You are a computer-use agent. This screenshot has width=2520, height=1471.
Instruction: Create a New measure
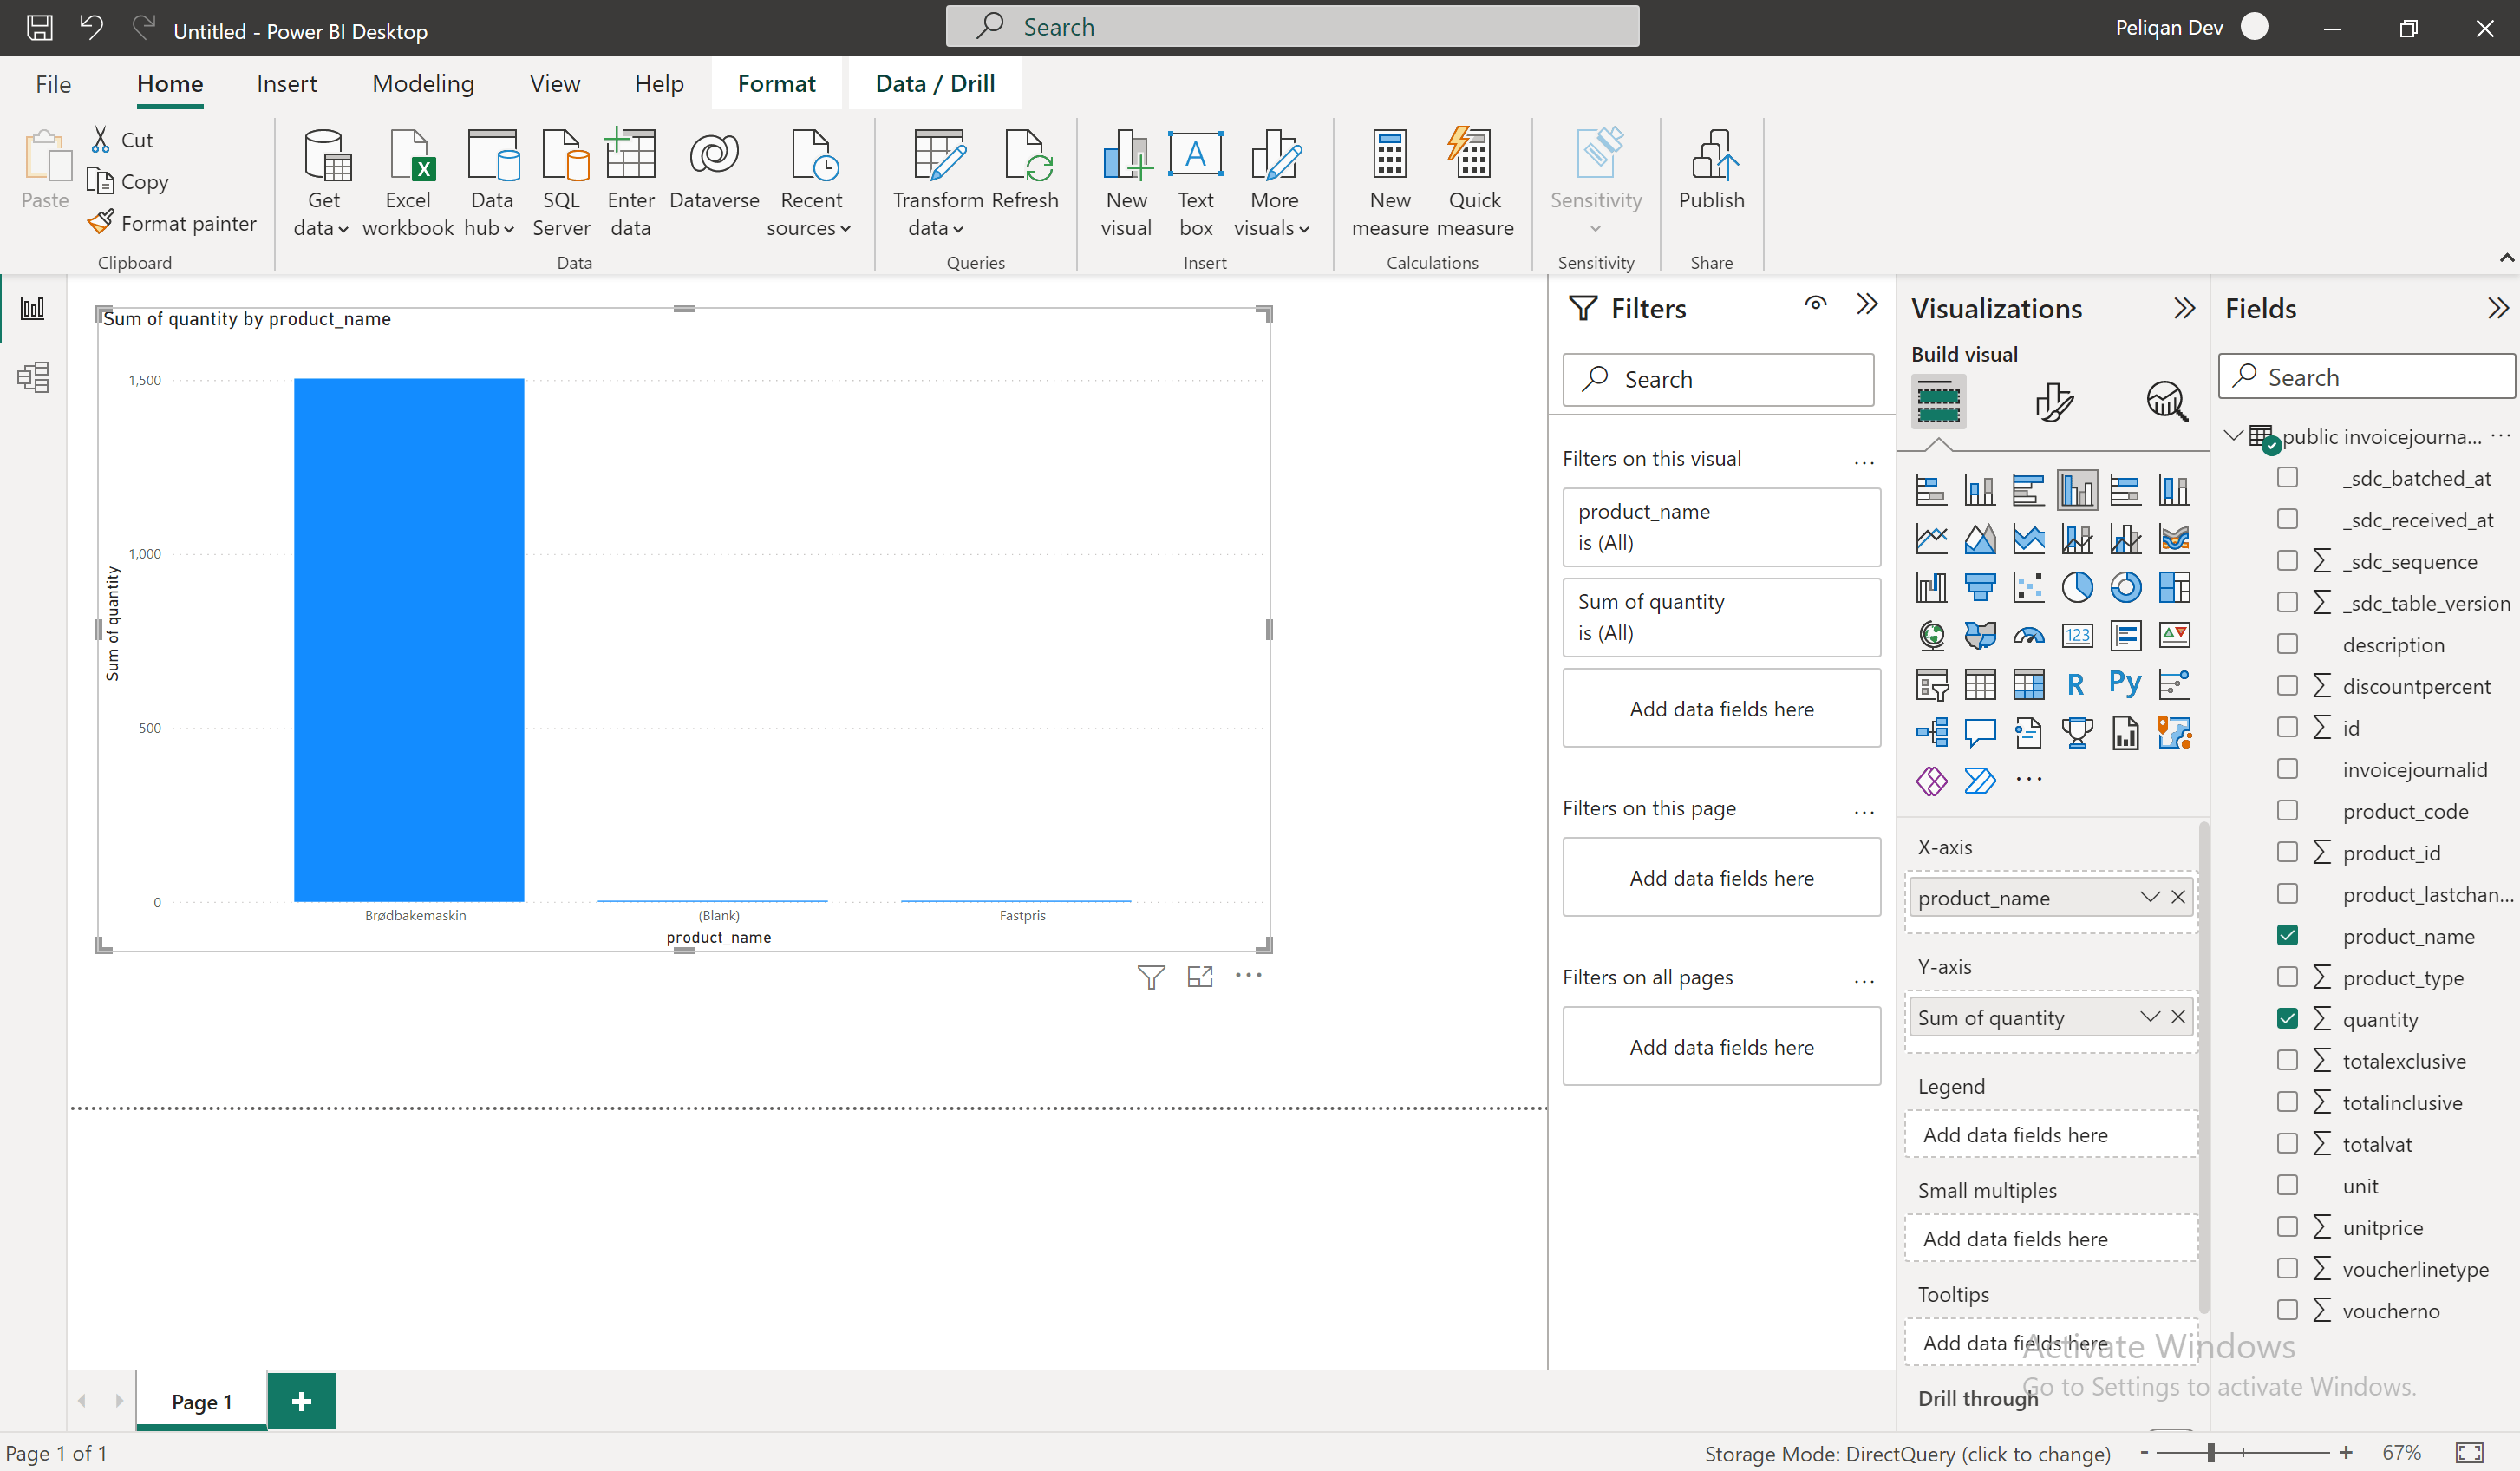click(x=1390, y=183)
